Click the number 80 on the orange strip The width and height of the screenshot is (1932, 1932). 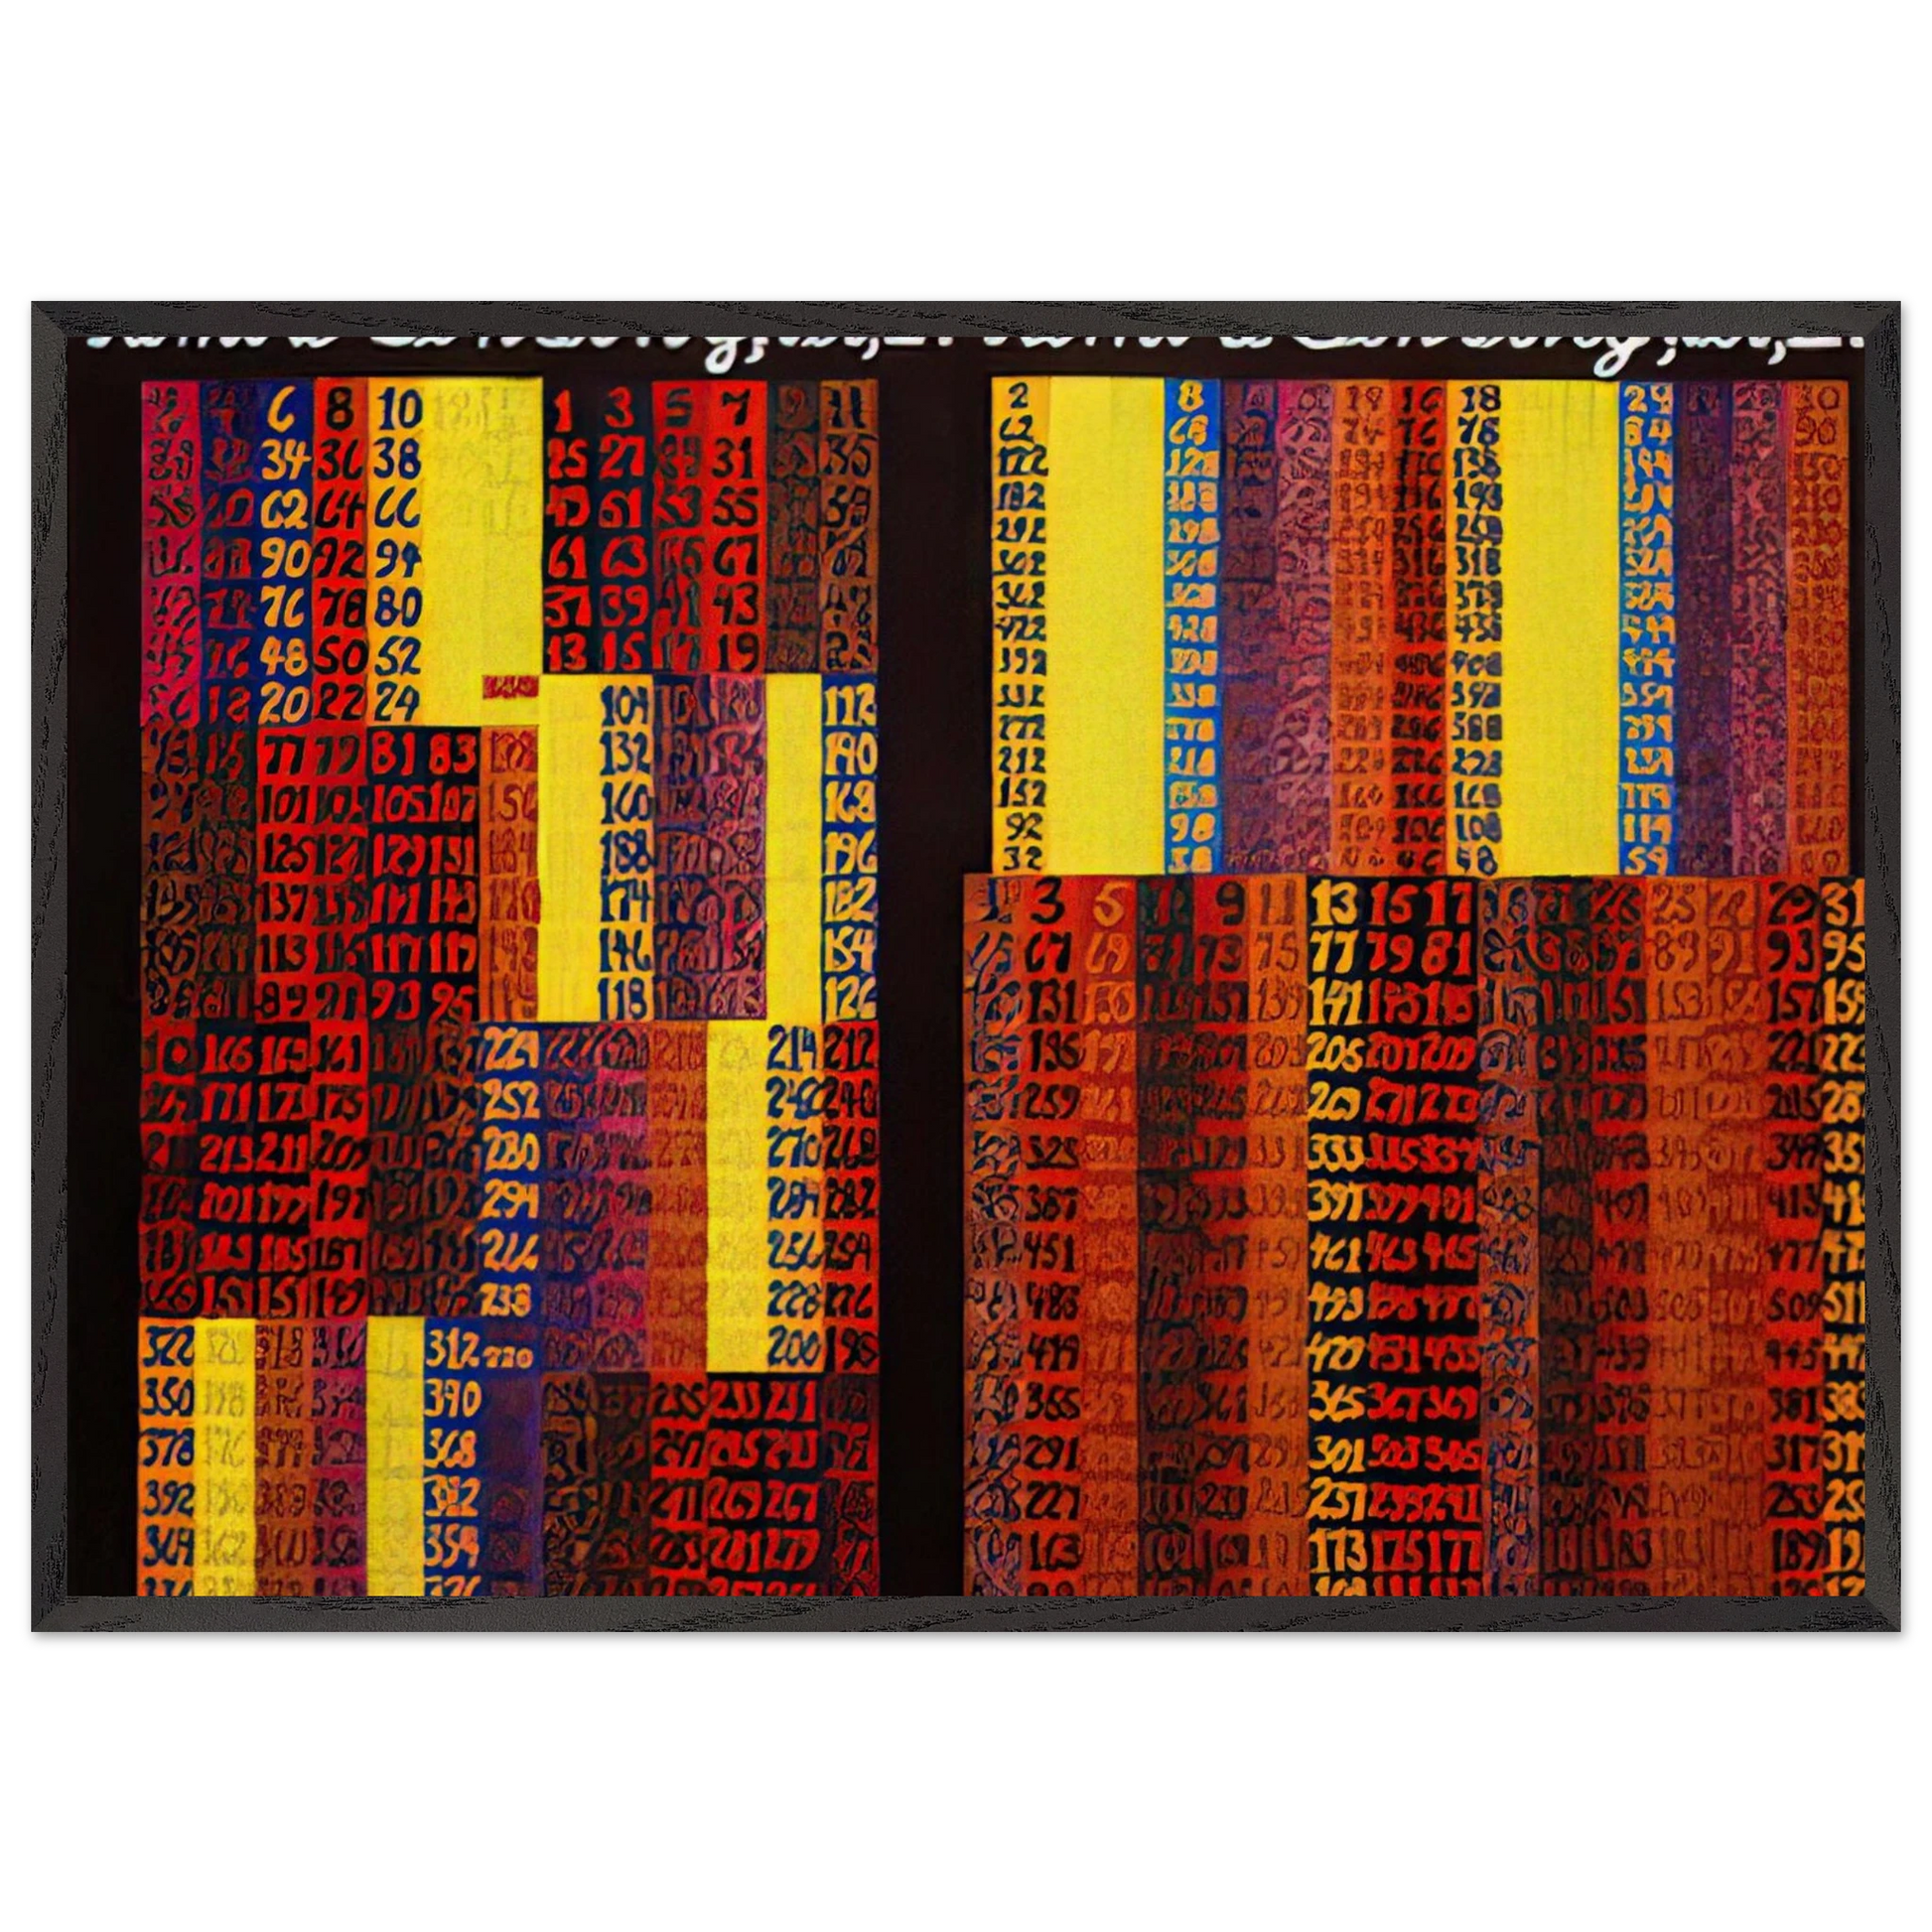coord(395,606)
